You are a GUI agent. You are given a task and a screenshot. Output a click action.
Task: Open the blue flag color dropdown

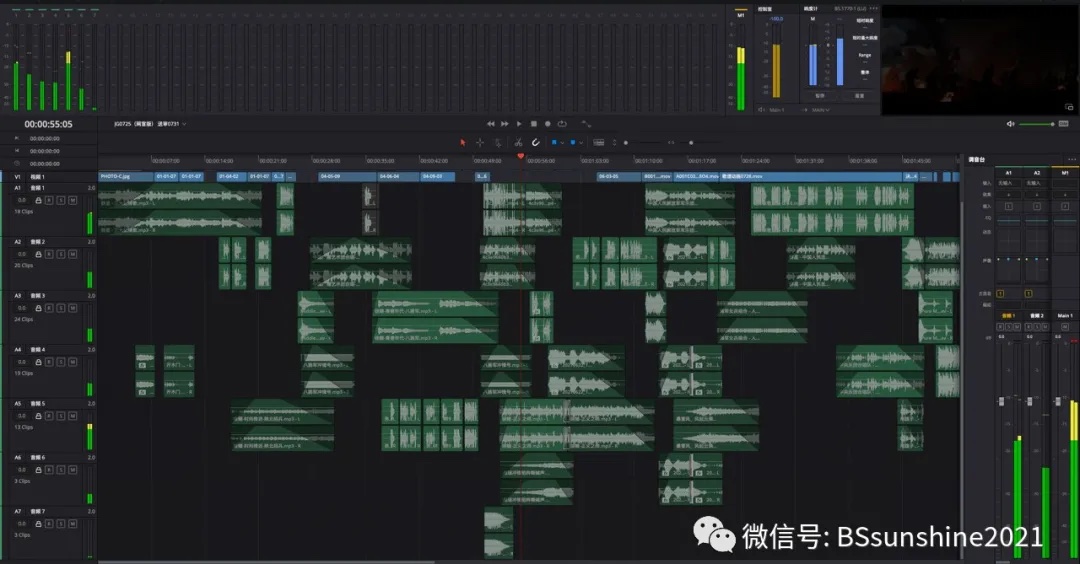[x=560, y=142]
